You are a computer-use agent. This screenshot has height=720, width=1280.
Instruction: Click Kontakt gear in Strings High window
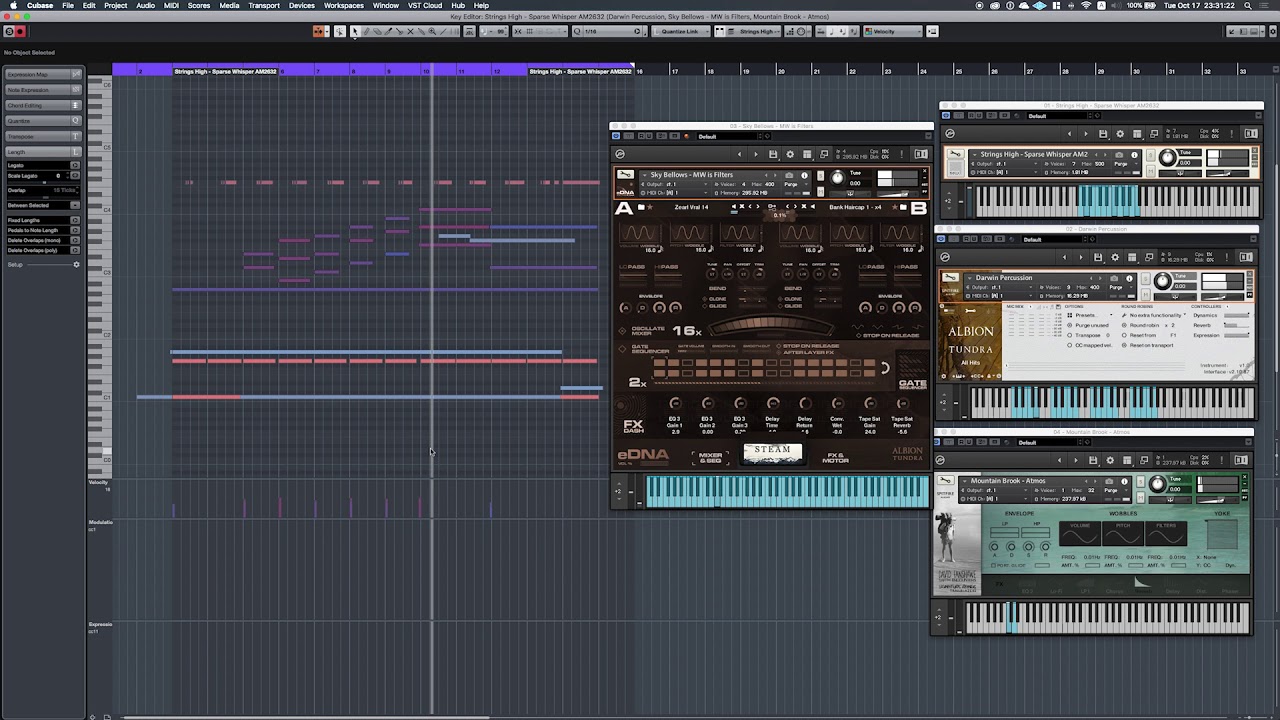[1119, 134]
